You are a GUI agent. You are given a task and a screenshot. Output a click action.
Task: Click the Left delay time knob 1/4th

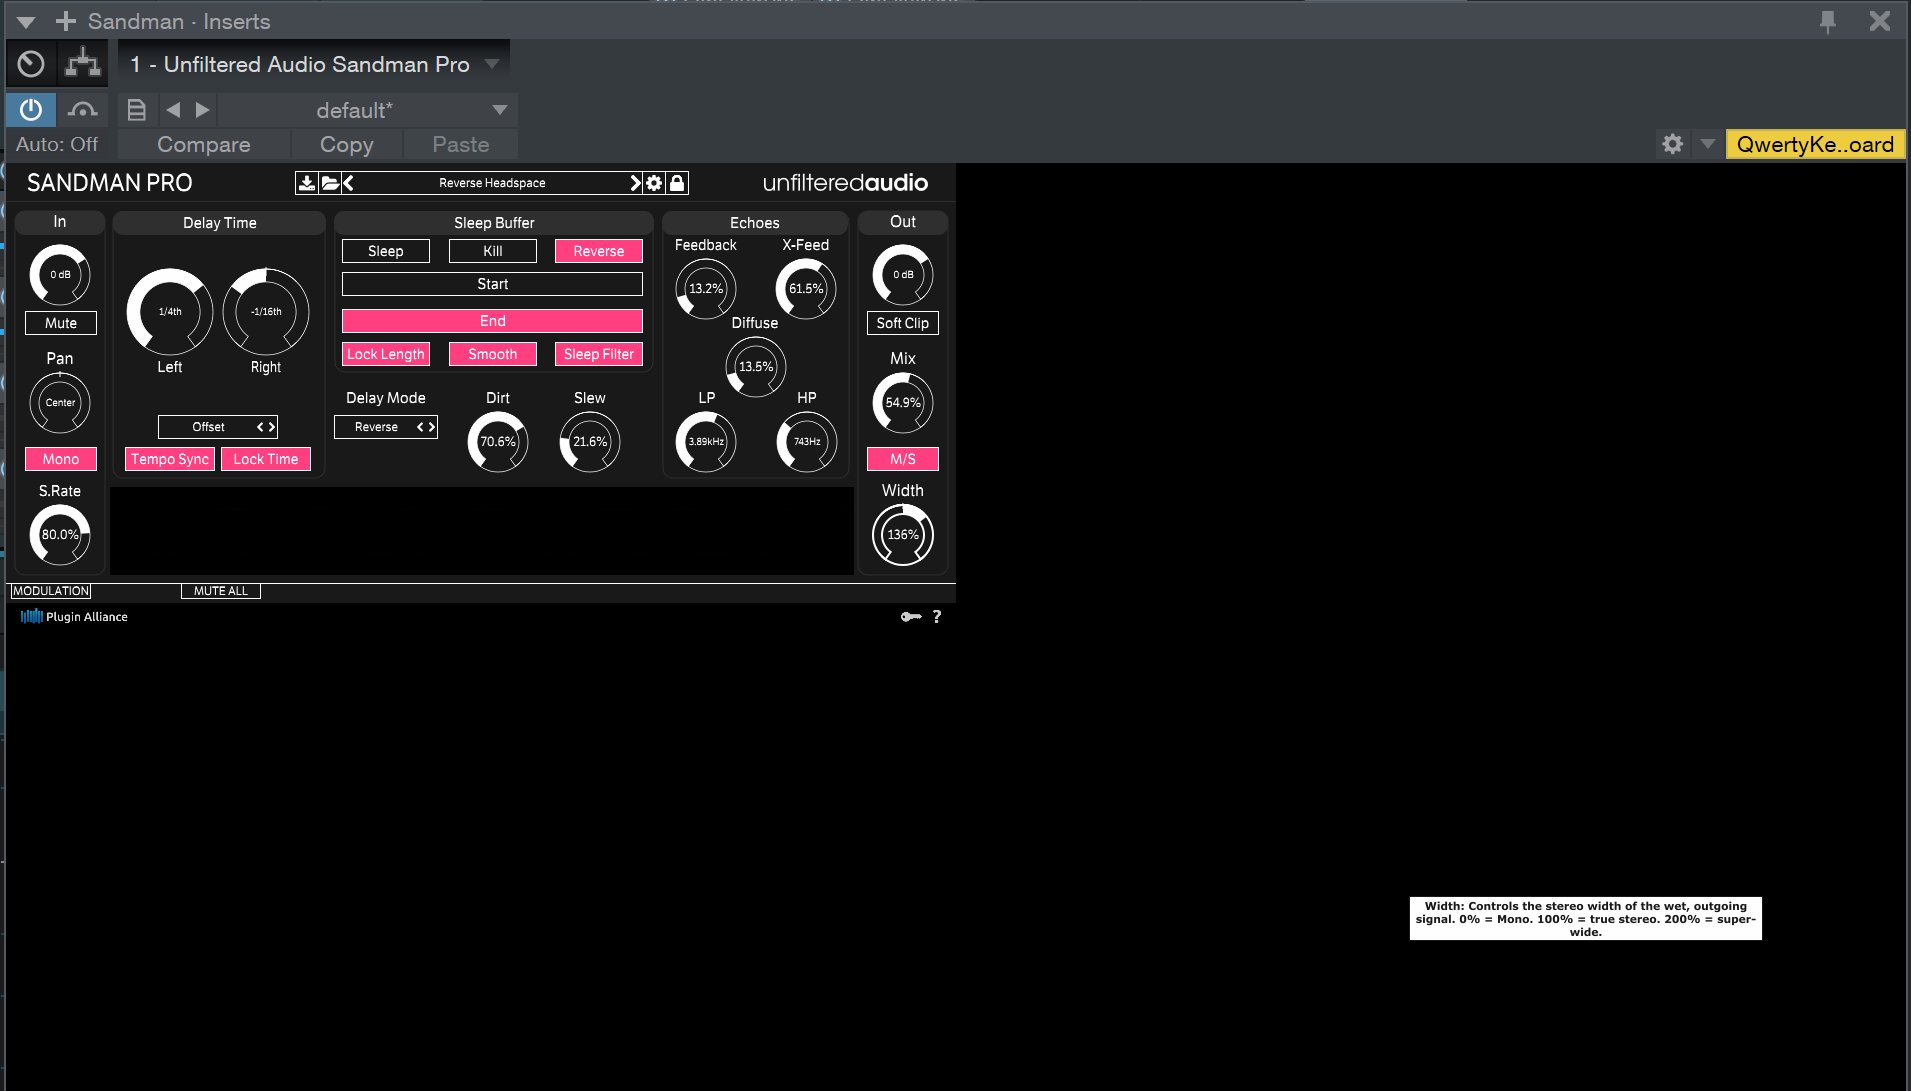[x=170, y=312]
